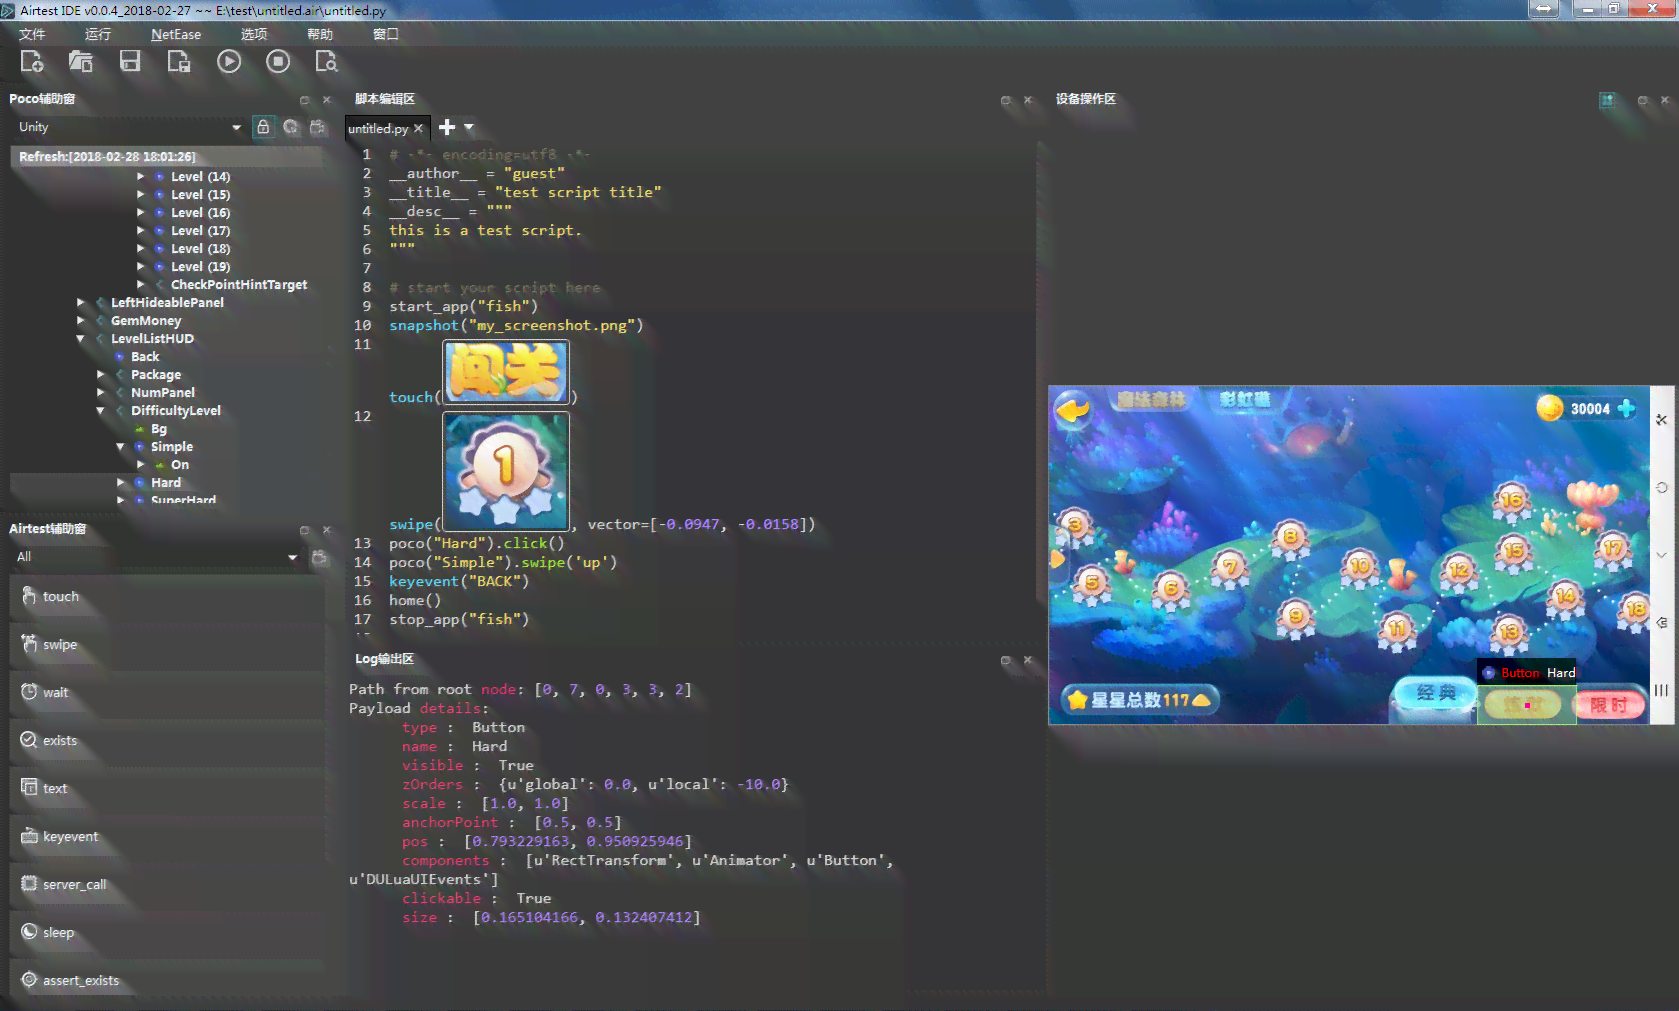The height and width of the screenshot is (1011, 1679).
Task: Open the 运行 menu
Action: (98, 34)
